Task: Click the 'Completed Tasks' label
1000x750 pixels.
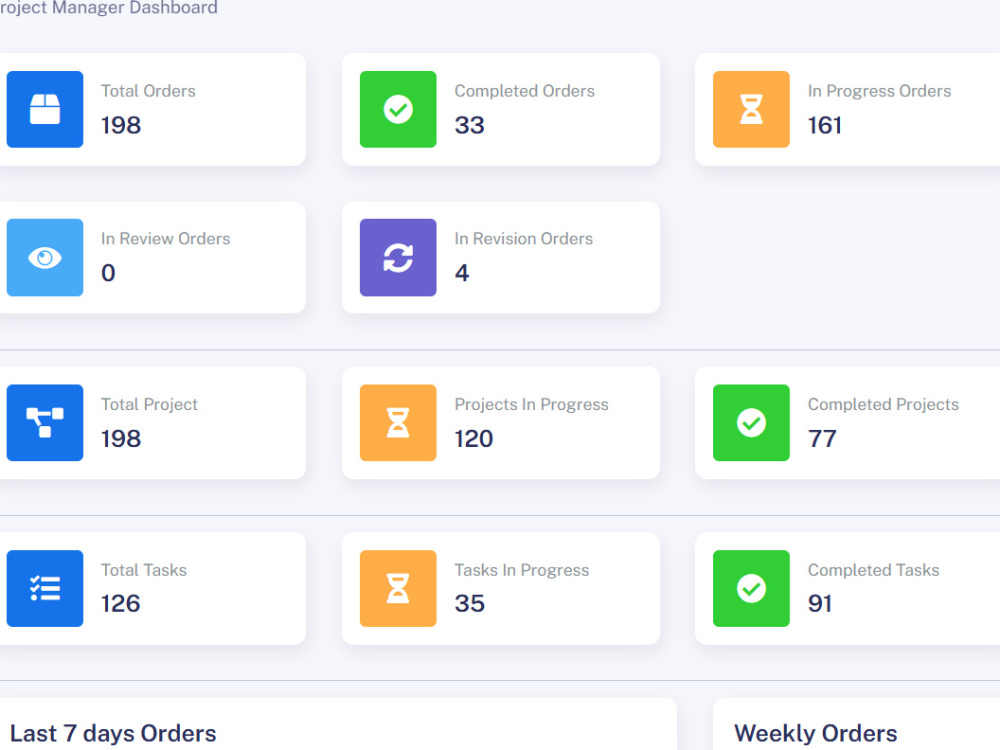Action: pyautogui.click(x=874, y=570)
